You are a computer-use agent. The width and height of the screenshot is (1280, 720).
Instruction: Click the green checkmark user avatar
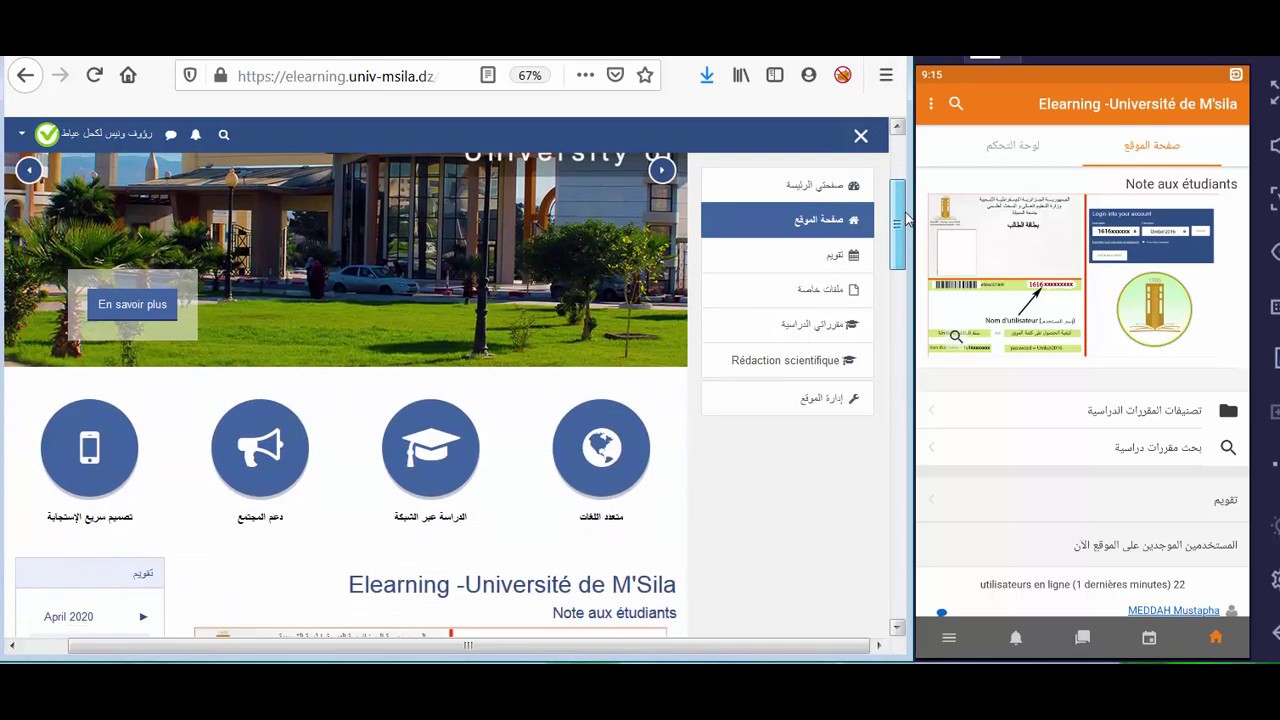click(x=47, y=134)
